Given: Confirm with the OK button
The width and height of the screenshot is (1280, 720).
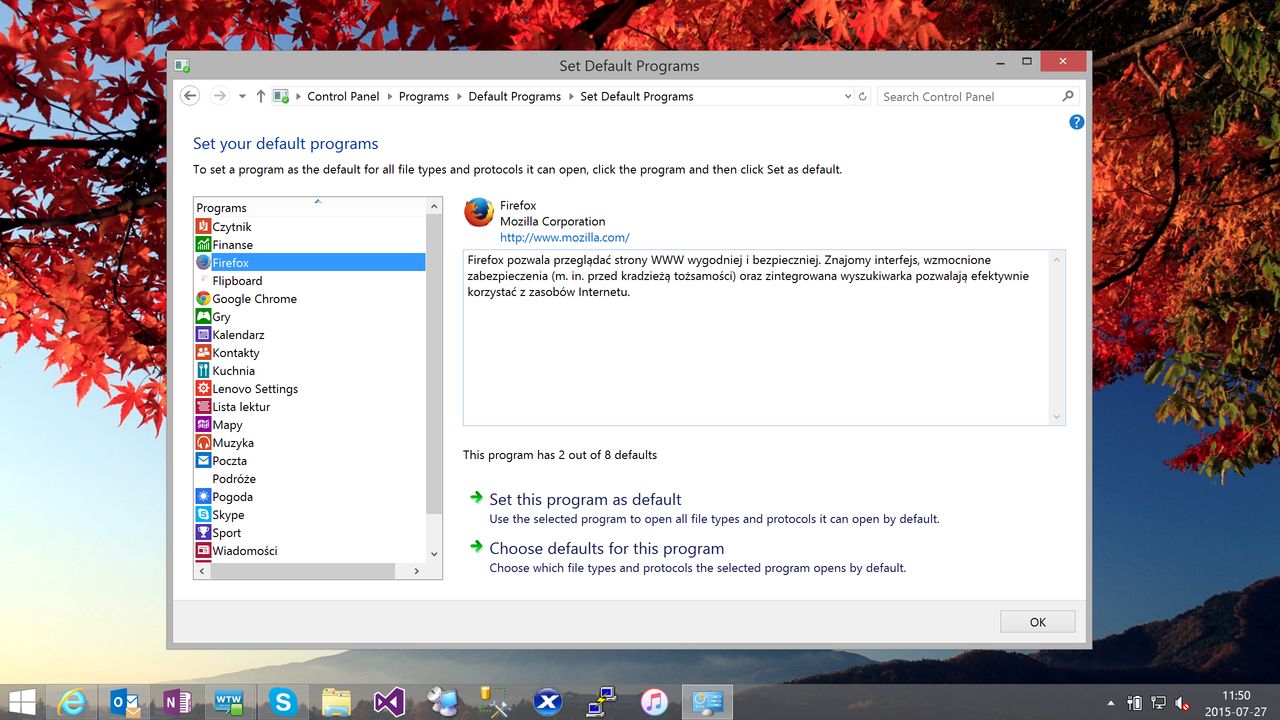Looking at the screenshot, I should tap(1037, 622).
